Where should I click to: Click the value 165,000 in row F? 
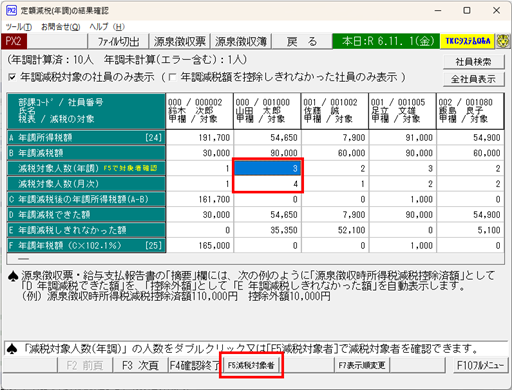(214, 246)
